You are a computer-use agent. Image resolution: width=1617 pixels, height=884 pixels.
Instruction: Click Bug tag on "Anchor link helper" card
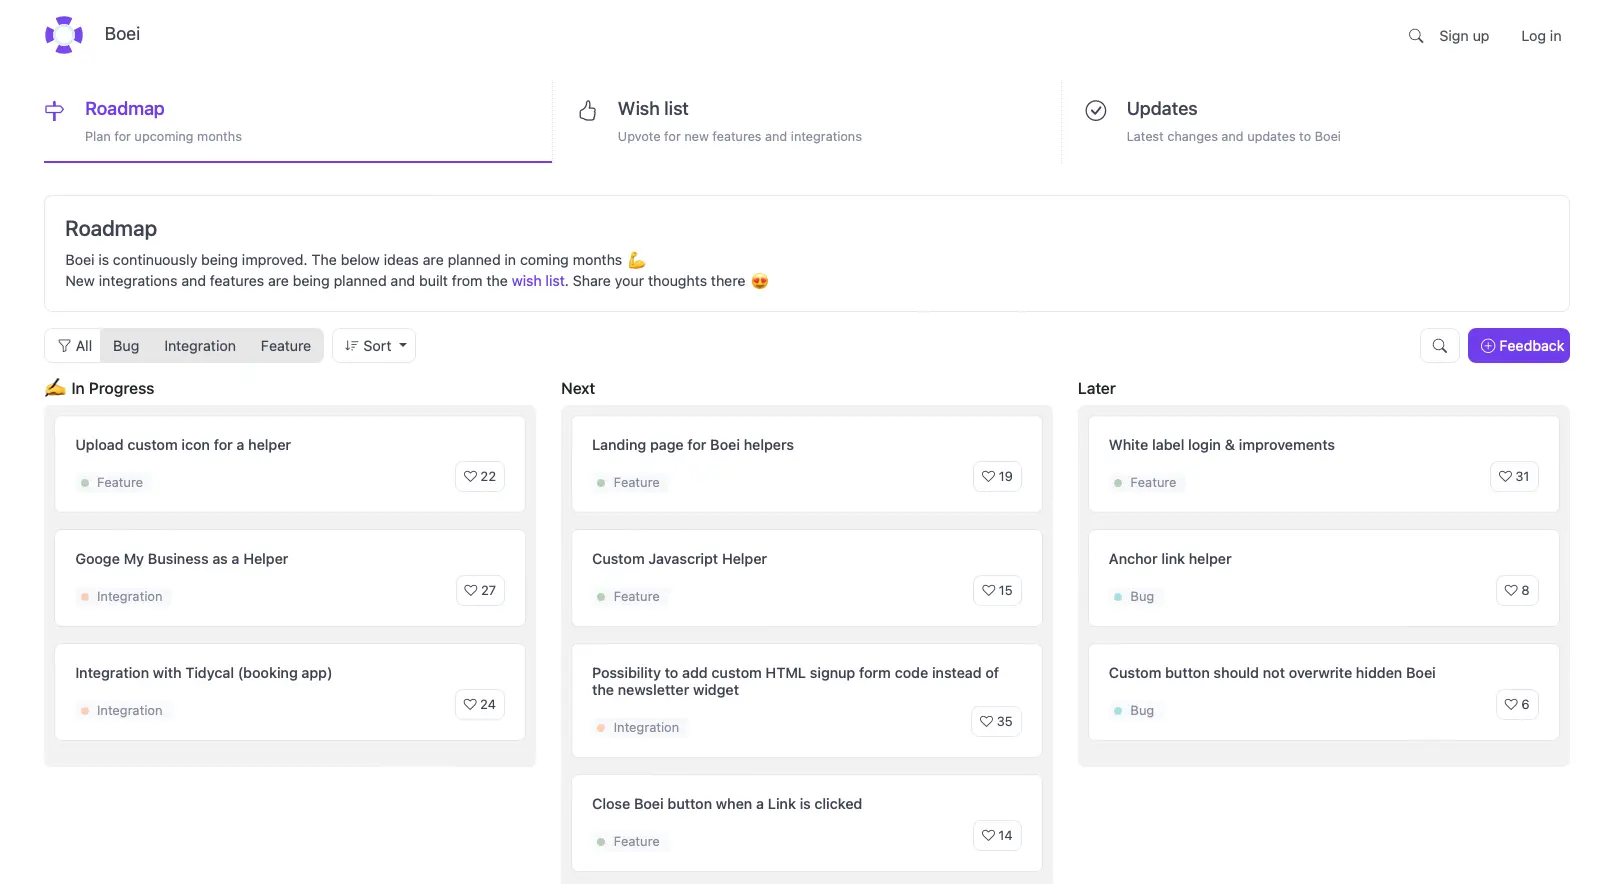[x=1134, y=597]
